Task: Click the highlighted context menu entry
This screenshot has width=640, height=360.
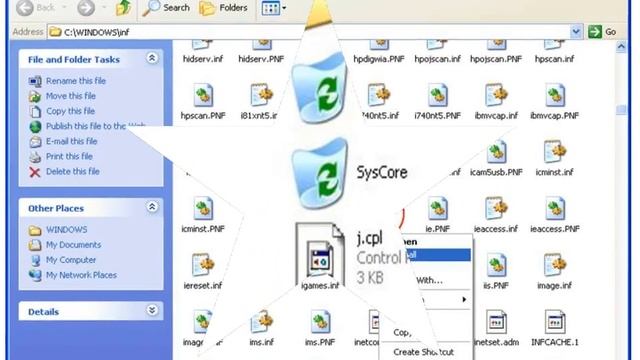Action: click(x=439, y=255)
